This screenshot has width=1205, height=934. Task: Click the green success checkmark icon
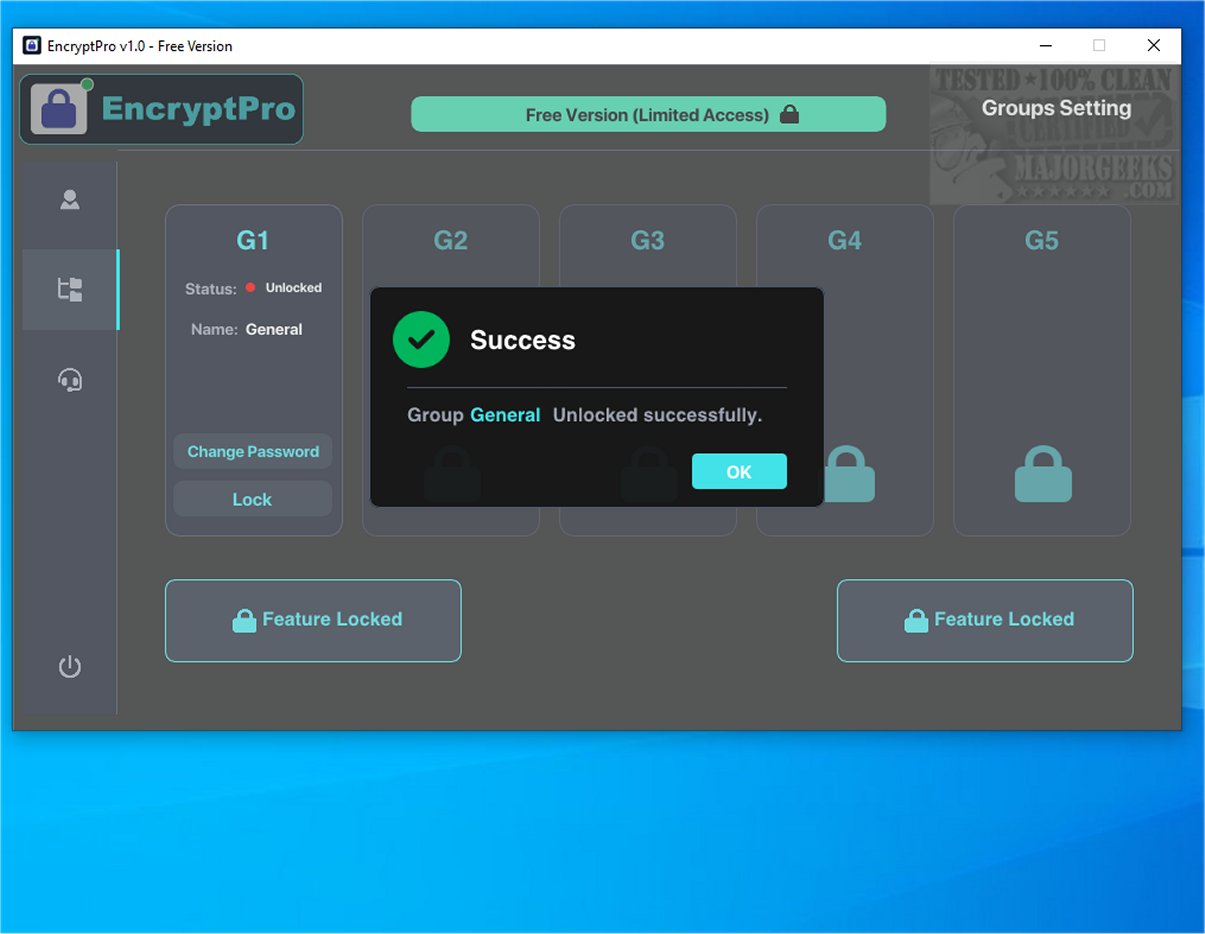[x=421, y=339]
